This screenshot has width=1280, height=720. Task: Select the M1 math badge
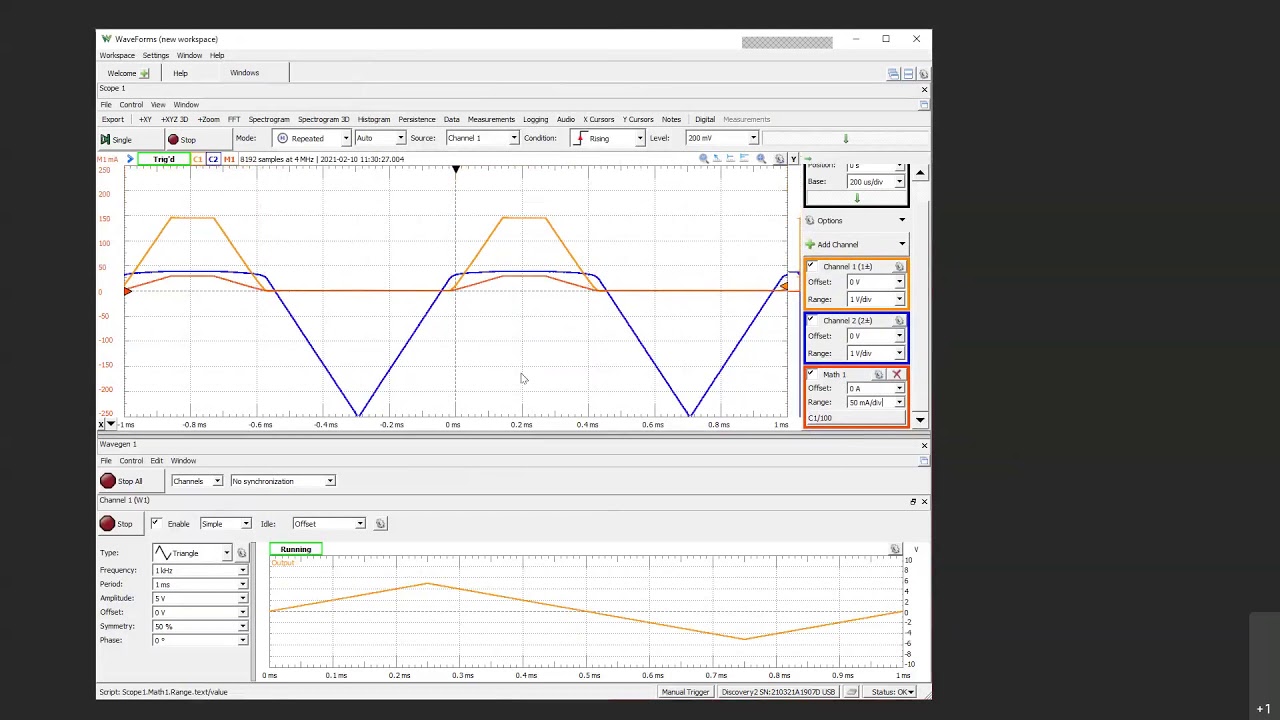point(229,159)
